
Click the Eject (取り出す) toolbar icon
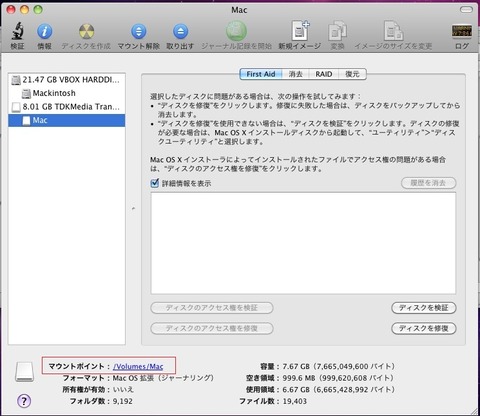(x=180, y=32)
